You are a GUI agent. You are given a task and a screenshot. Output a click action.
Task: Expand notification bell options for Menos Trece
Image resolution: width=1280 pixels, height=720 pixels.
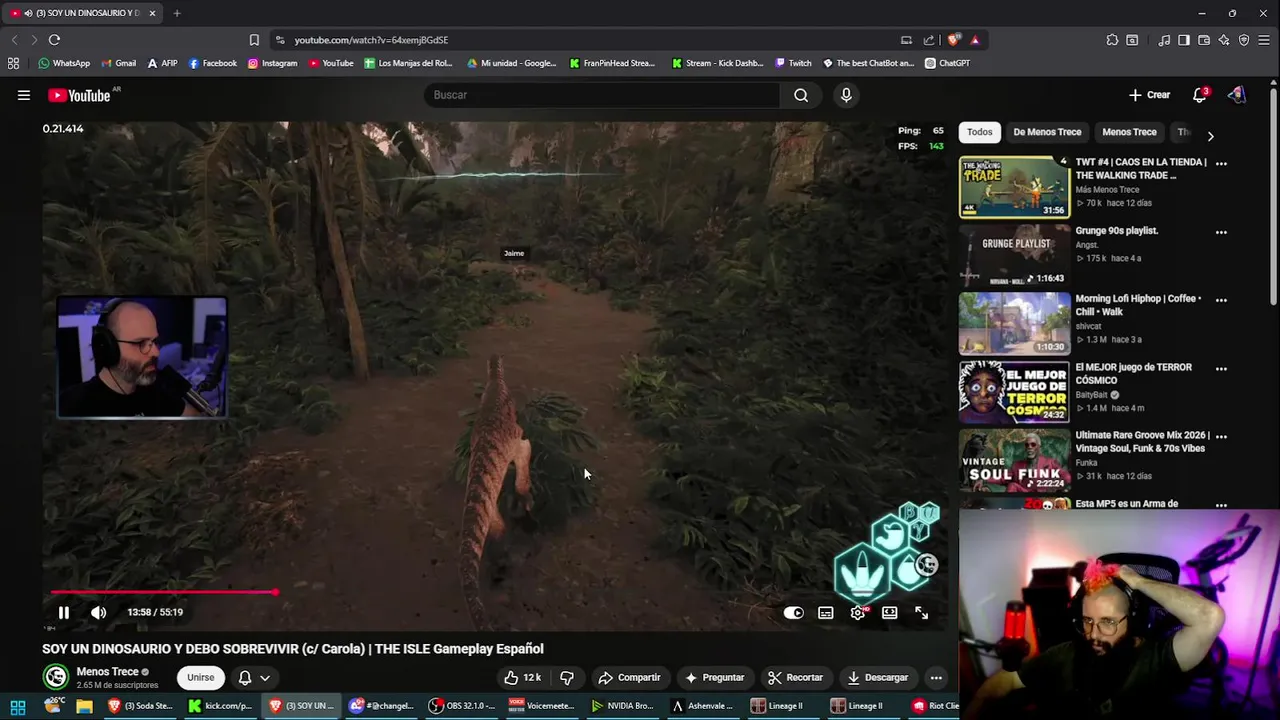[x=254, y=677]
